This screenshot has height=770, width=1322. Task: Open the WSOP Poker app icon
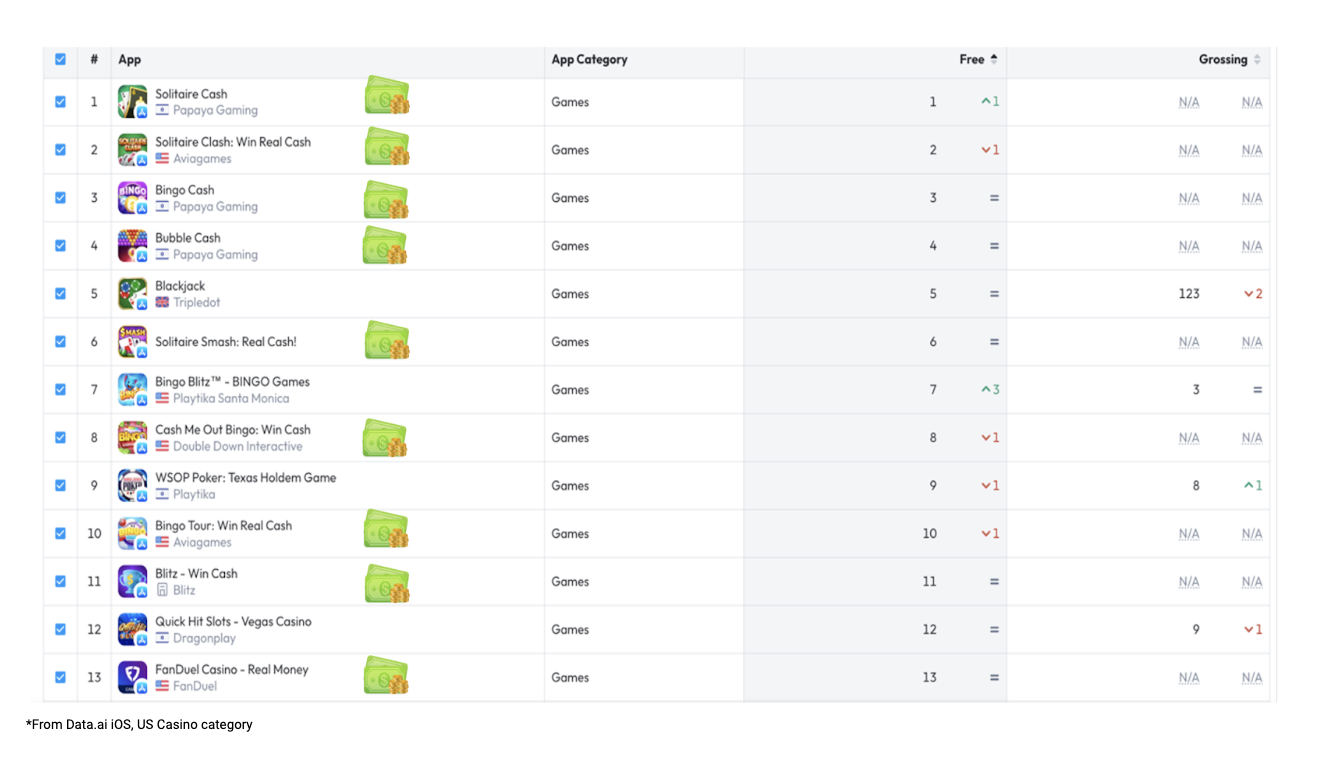(x=133, y=486)
